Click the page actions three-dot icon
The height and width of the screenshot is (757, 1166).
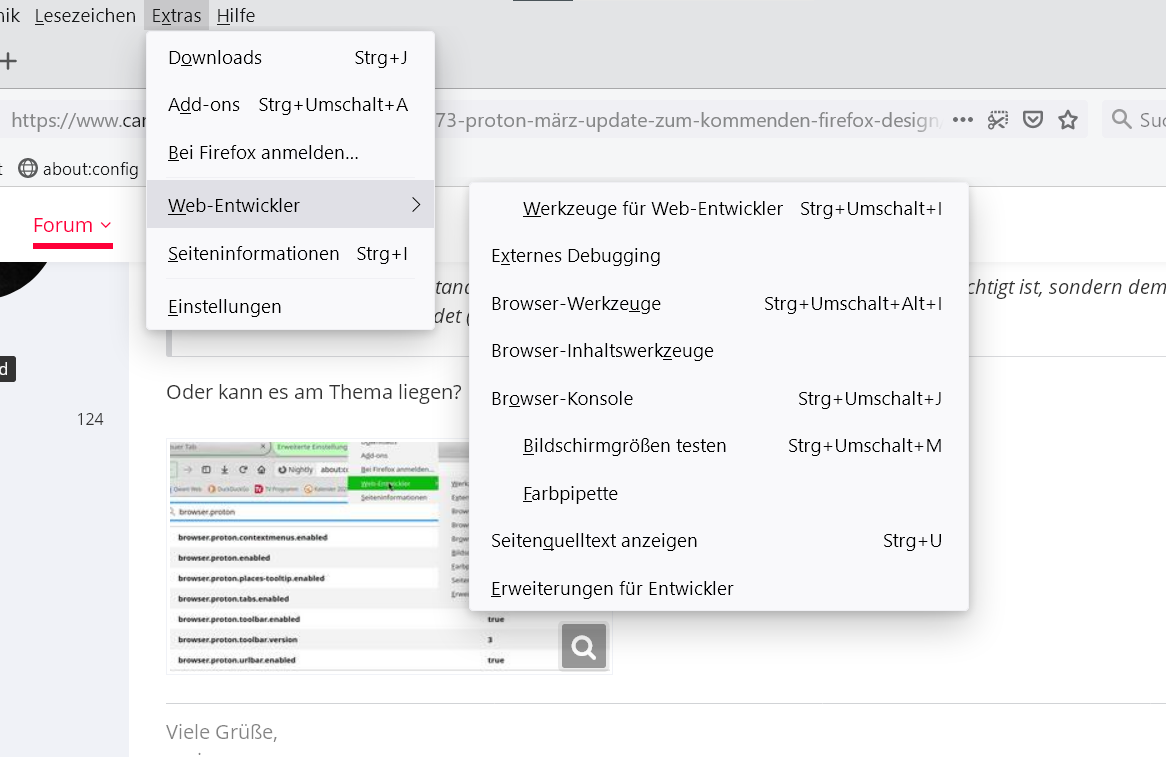click(962, 120)
